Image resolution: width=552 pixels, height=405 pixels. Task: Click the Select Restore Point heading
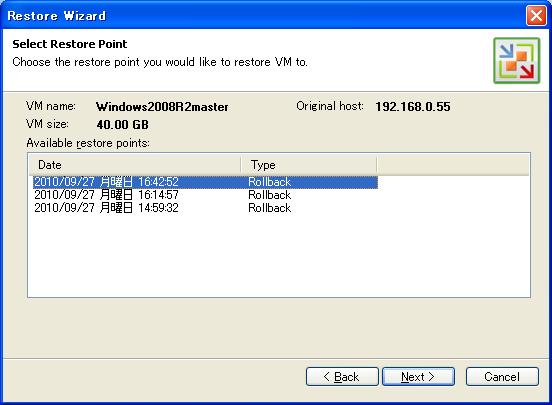click(70, 44)
